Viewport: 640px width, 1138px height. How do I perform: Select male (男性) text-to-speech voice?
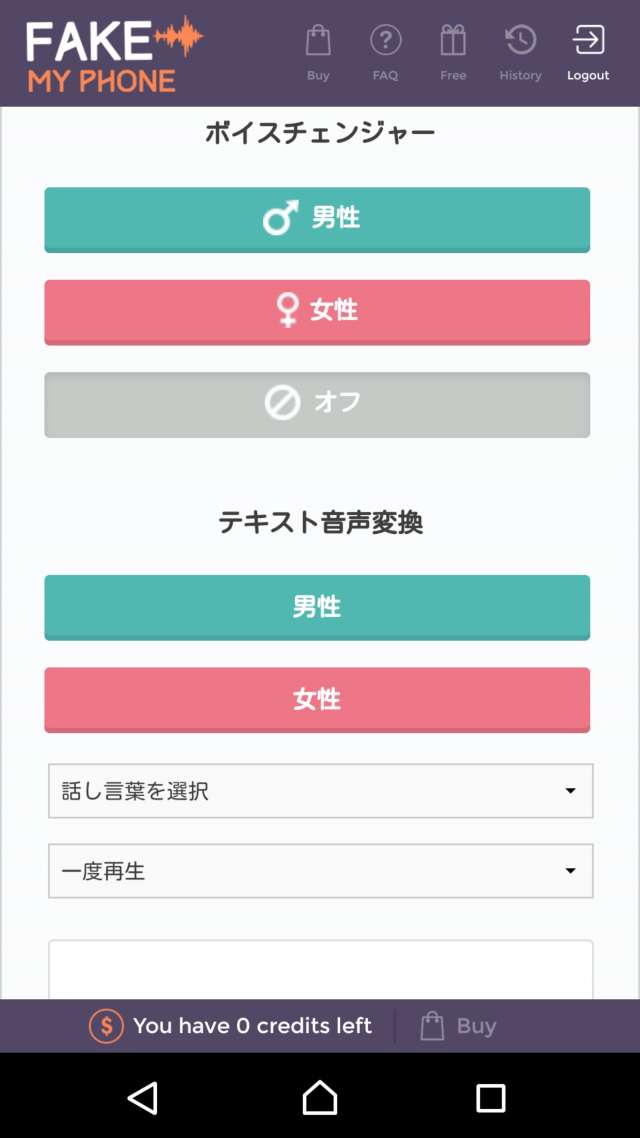click(x=317, y=607)
